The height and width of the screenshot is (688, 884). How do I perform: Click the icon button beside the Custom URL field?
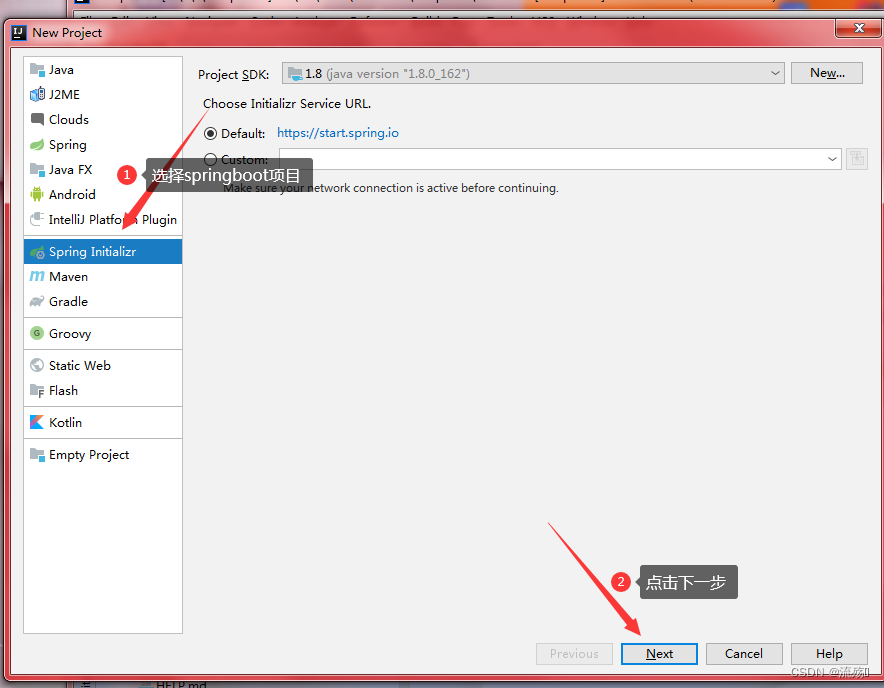[857, 159]
